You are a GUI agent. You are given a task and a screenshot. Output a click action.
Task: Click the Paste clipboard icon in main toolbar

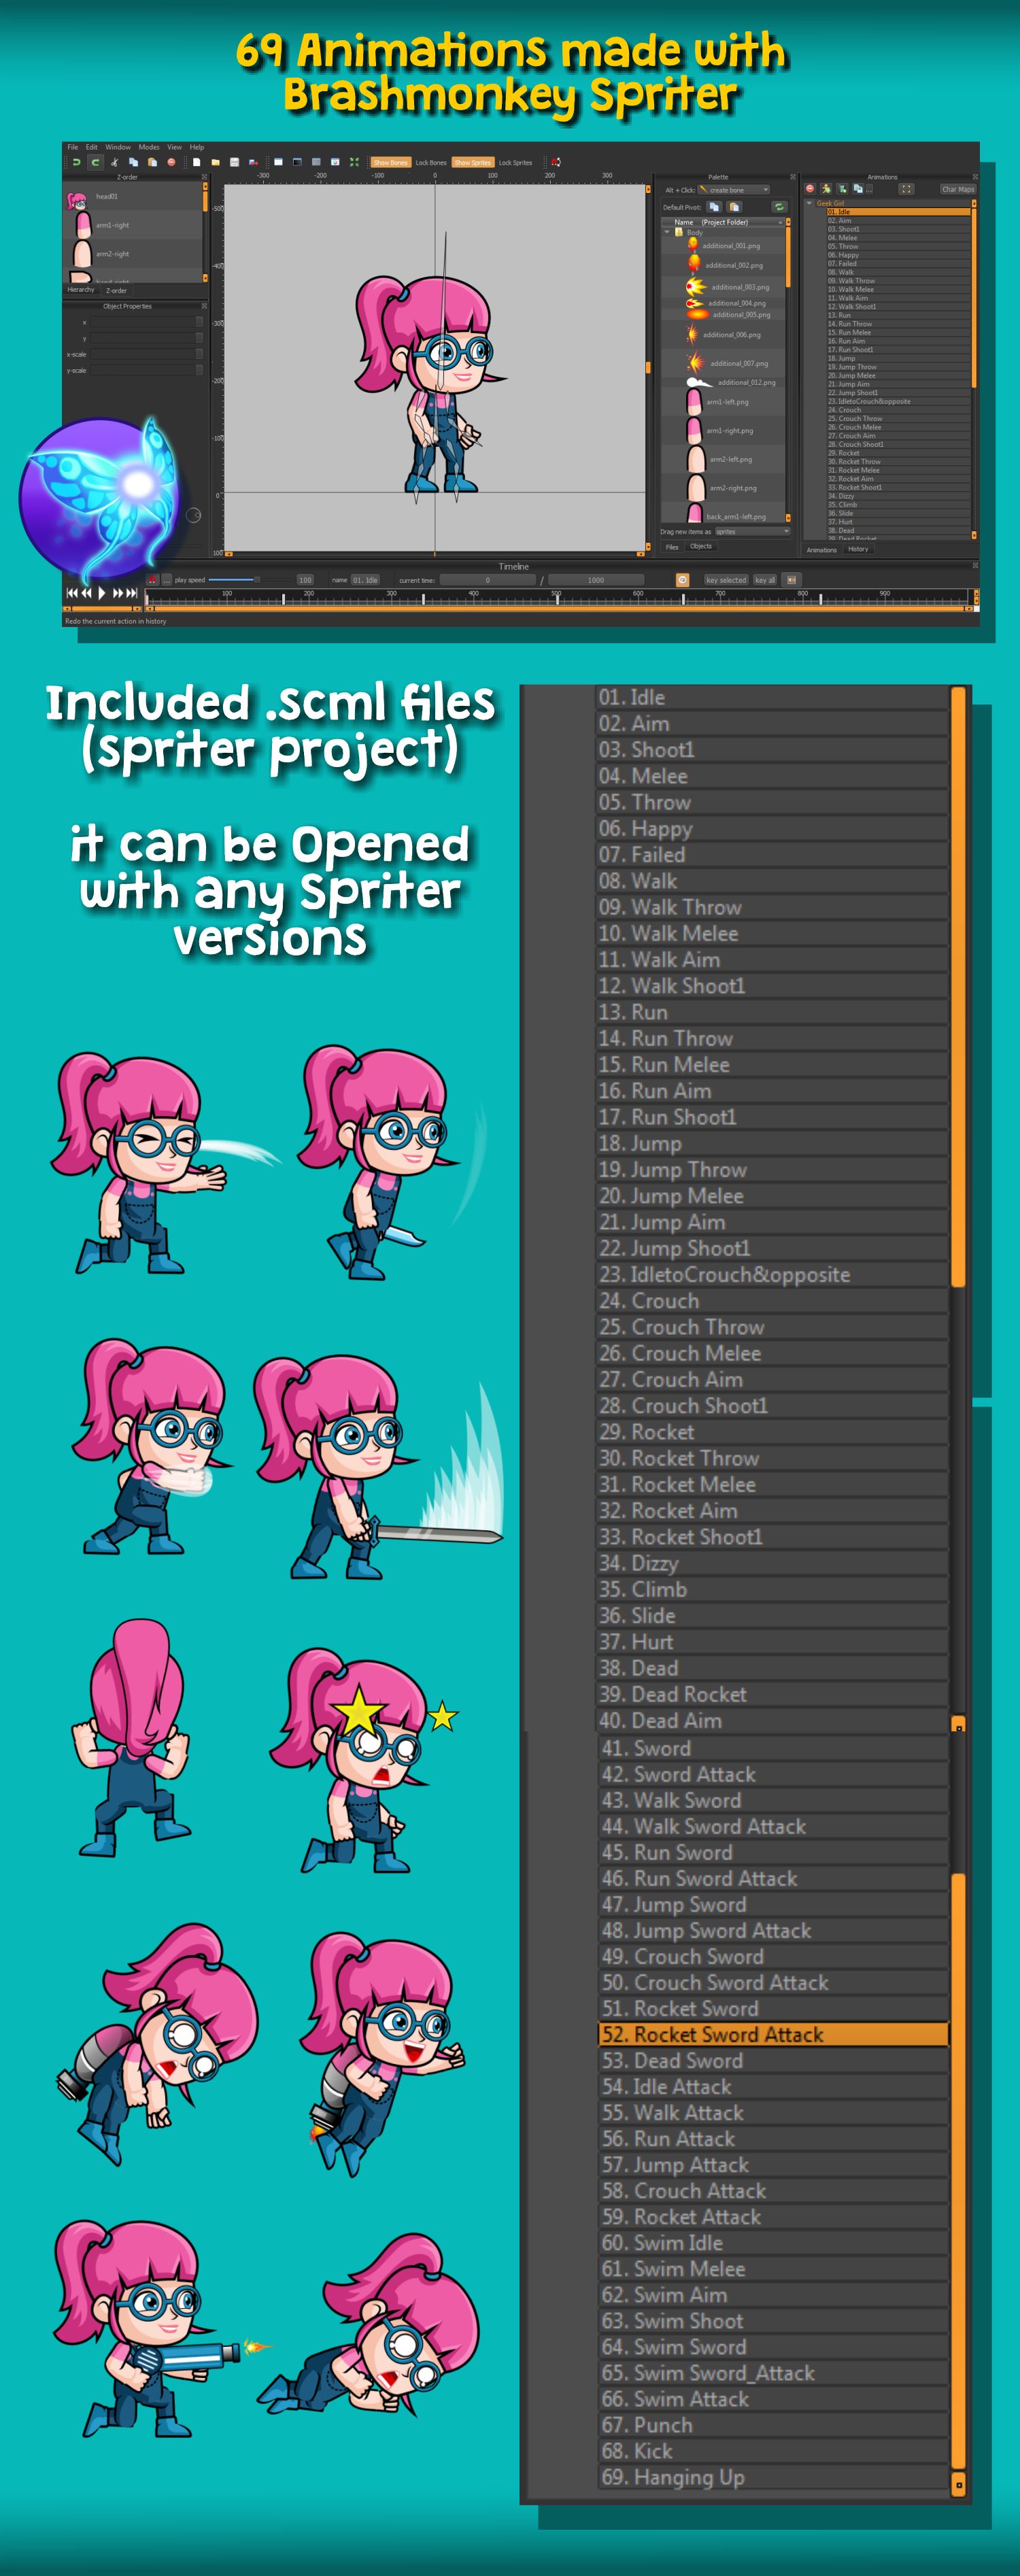(x=152, y=162)
